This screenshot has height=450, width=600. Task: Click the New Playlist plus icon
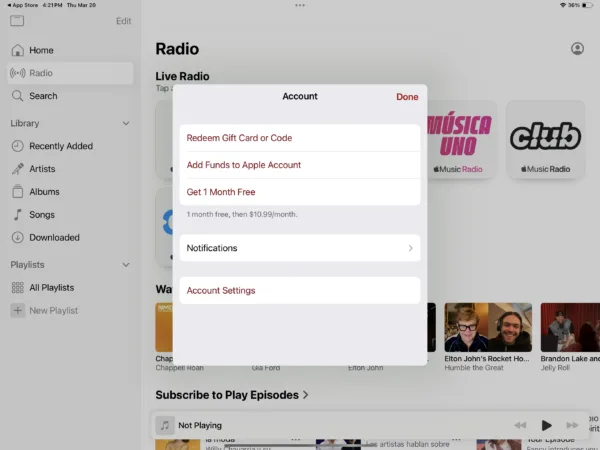coord(17,310)
